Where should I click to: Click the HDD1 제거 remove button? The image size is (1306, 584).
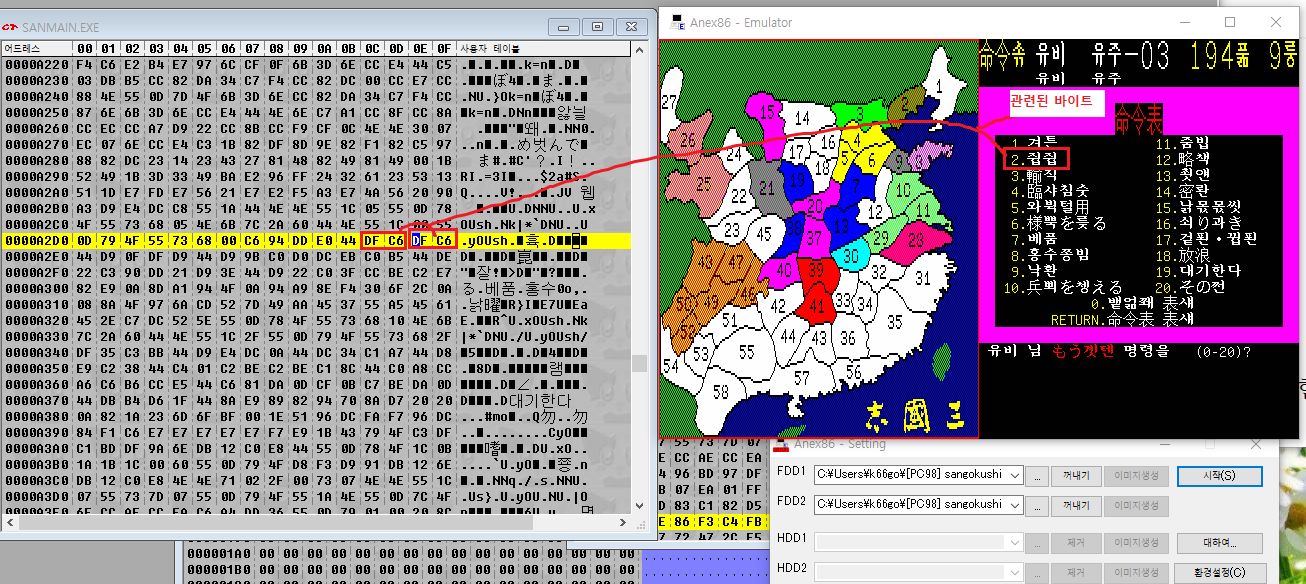pyautogui.click(x=1075, y=543)
